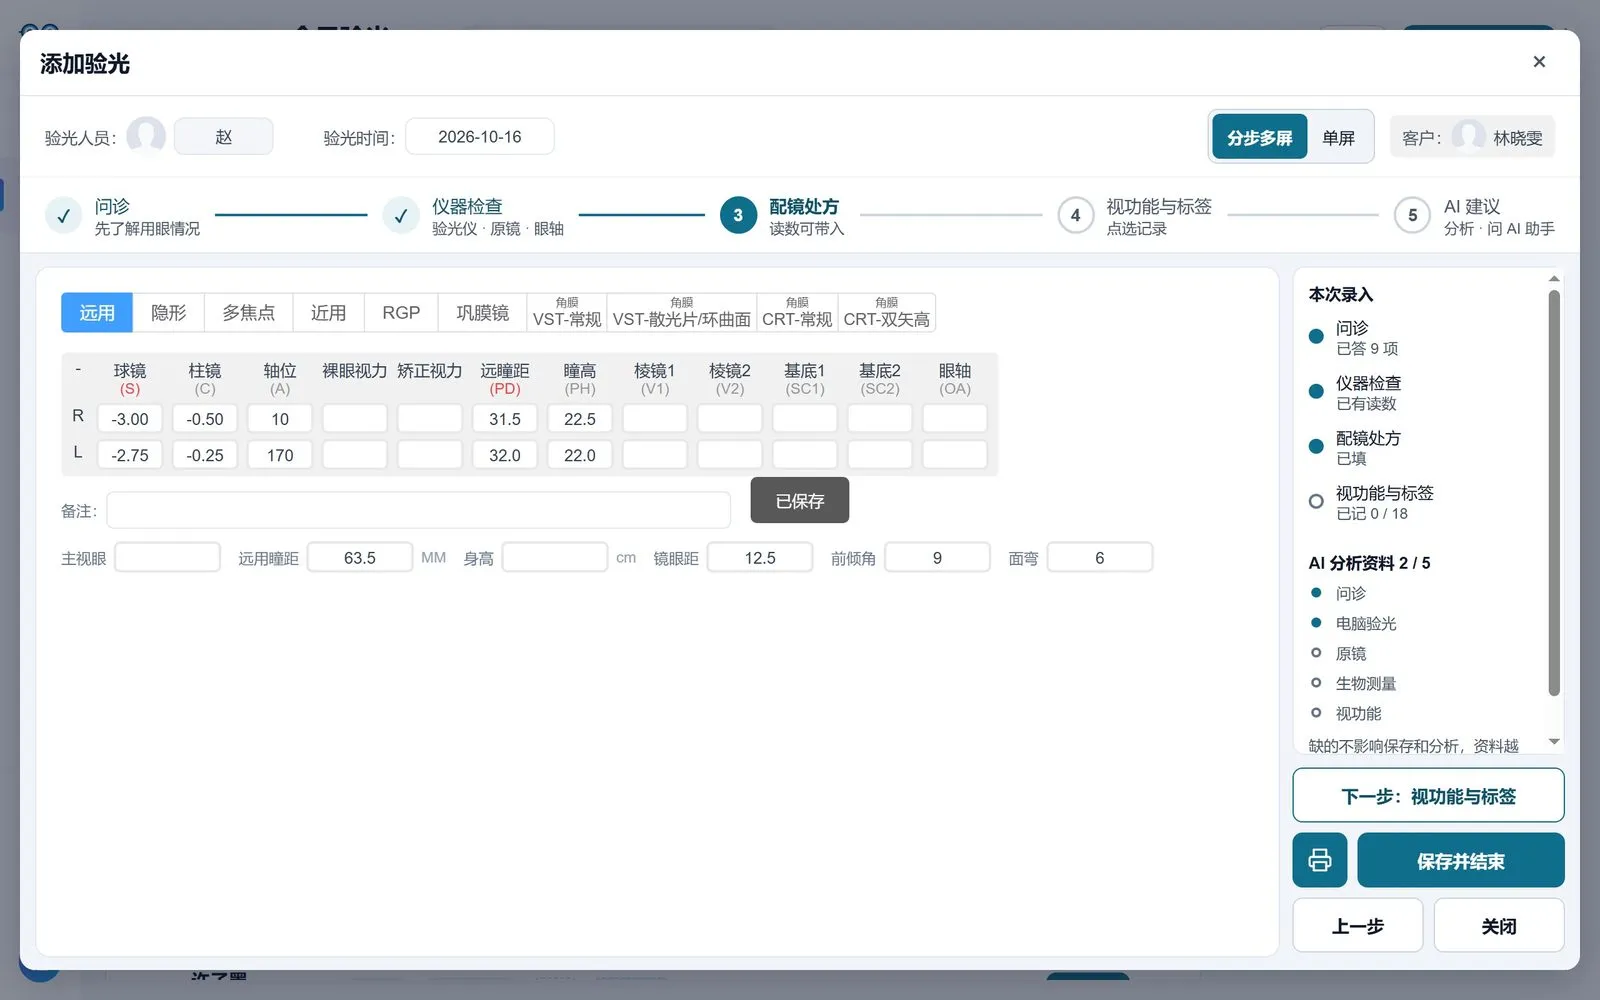The width and height of the screenshot is (1600, 1000).
Task: Click the 问诊 step checkmark icon
Action: click(x=63, y=215)
